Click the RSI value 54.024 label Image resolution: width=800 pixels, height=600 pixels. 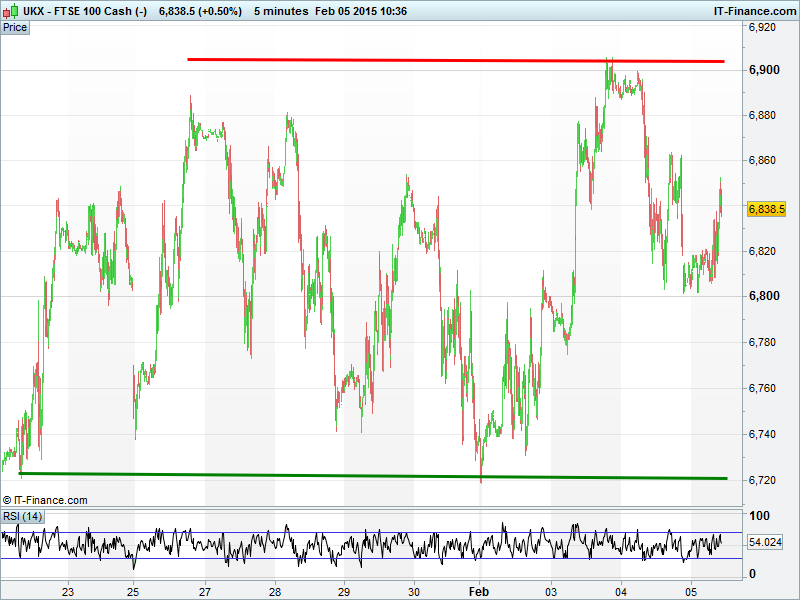coord(765,542)
